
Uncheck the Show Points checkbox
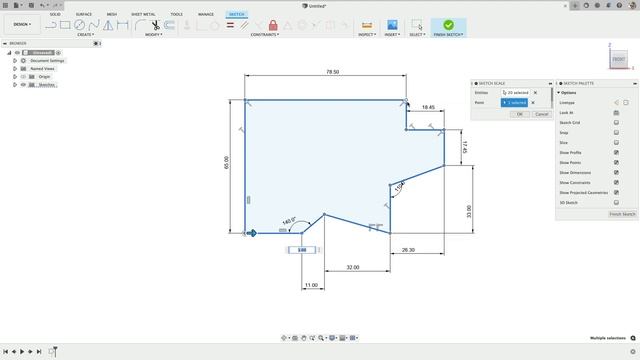click(616, 162)
